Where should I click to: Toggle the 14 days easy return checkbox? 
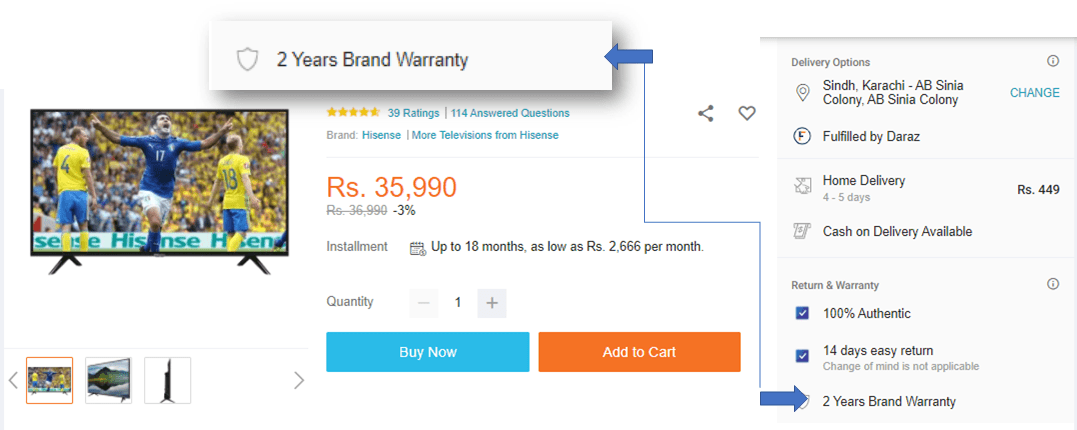(x=802, y=355)
